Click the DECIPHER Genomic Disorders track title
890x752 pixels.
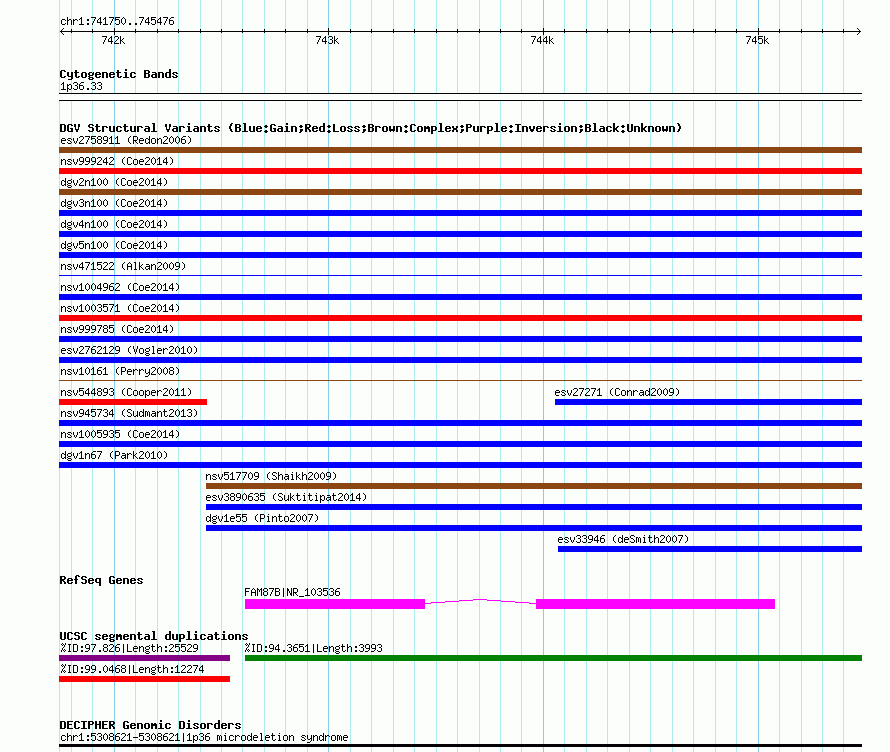(150, 725)
